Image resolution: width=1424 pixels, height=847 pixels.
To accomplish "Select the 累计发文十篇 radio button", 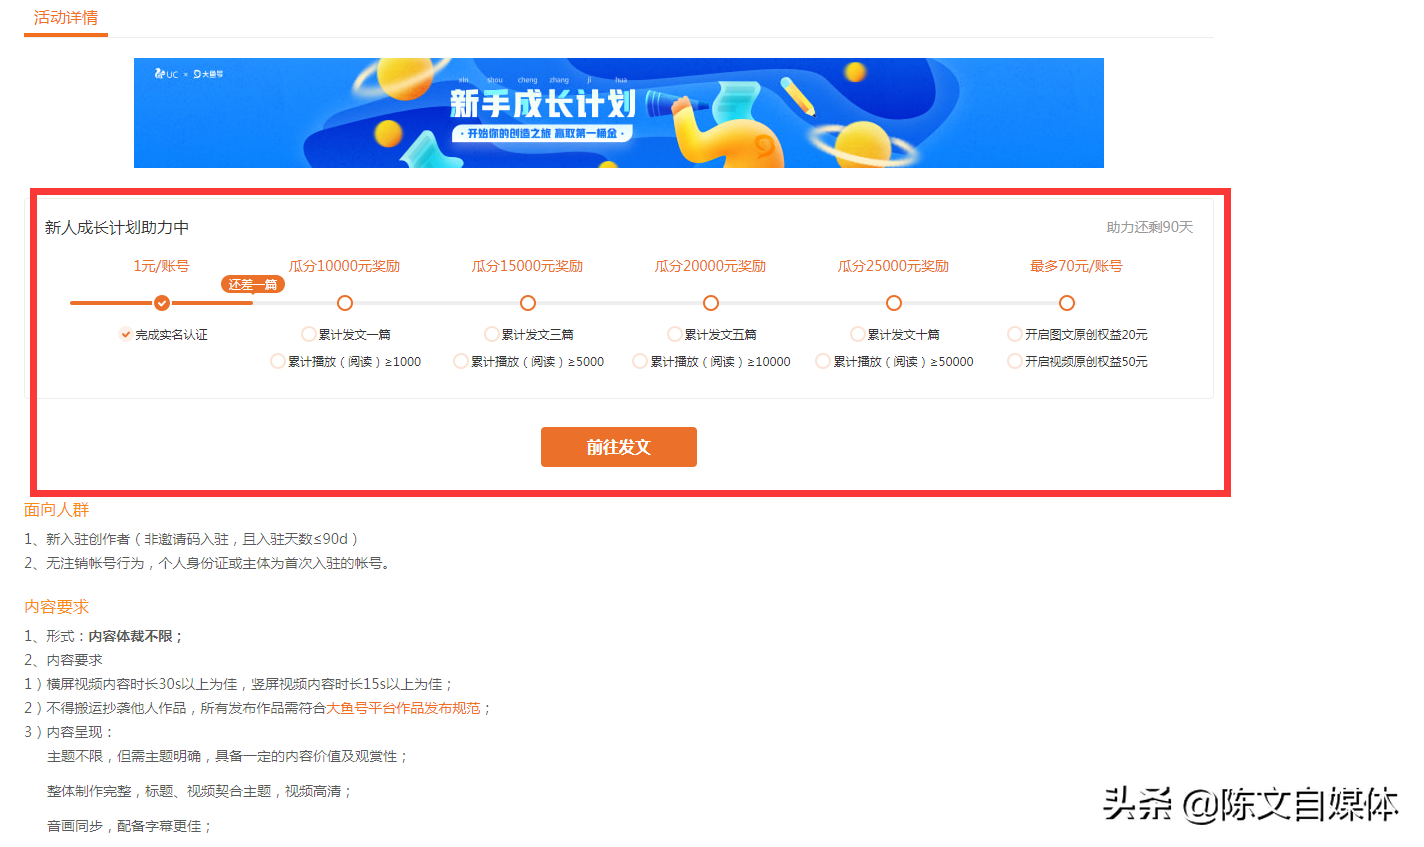I will 858,334.
